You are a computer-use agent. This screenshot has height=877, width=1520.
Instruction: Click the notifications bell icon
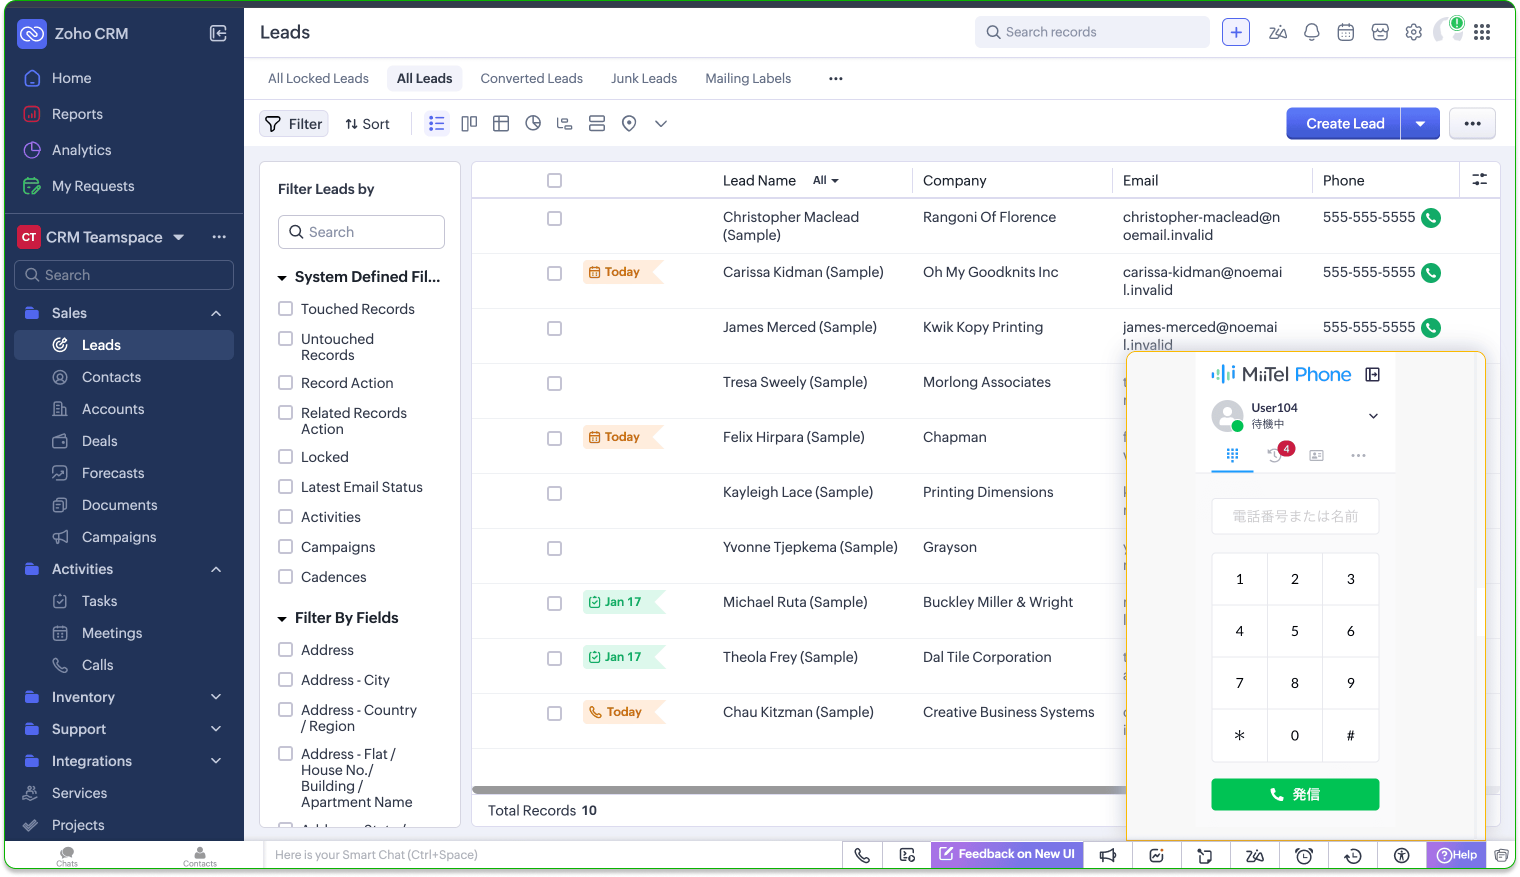click(x=1312, y=32)
